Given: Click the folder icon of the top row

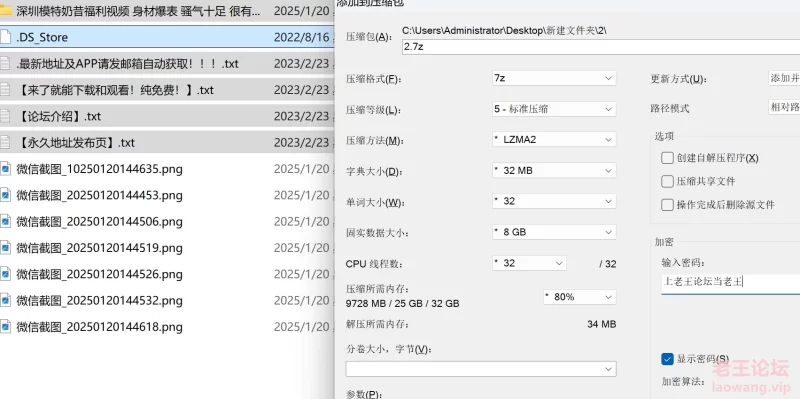Looking at the screenshot, I should tap(5, 11).
